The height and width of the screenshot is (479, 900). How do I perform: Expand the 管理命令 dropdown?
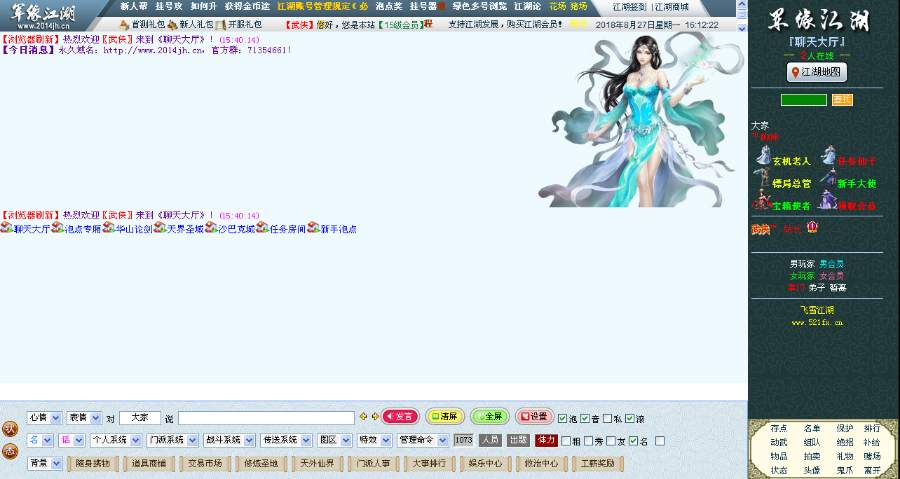point(422,441)
